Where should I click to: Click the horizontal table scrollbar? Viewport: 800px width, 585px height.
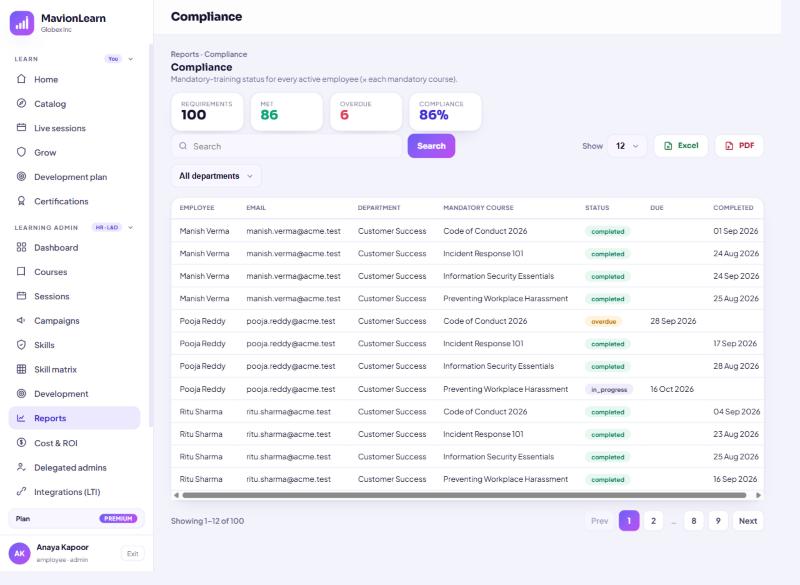pos(464,495)
